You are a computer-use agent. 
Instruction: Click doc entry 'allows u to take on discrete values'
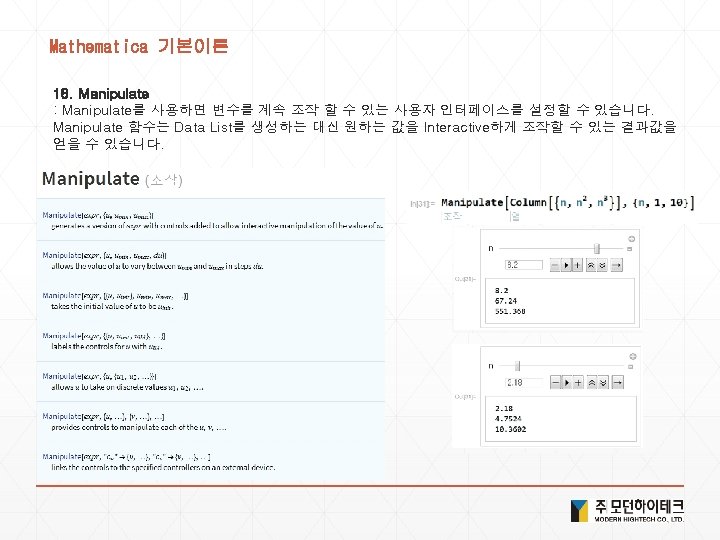tap(127, 387)
